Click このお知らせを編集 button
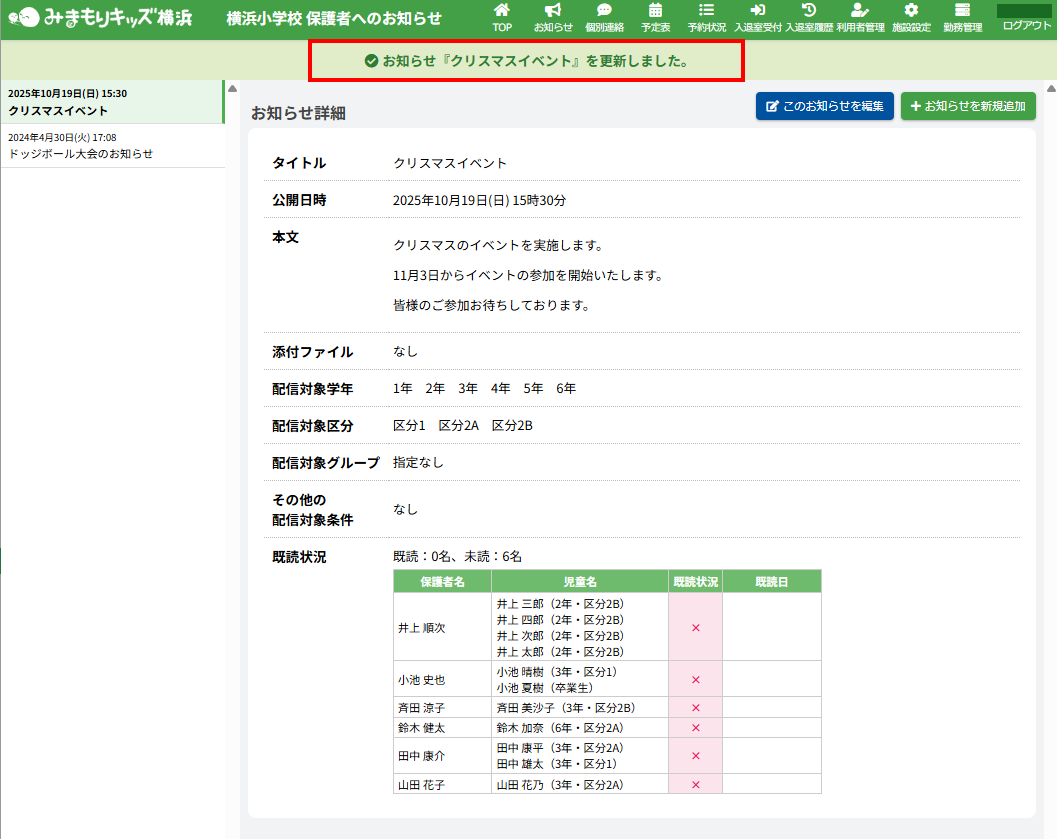 click(x=824, y=106)
